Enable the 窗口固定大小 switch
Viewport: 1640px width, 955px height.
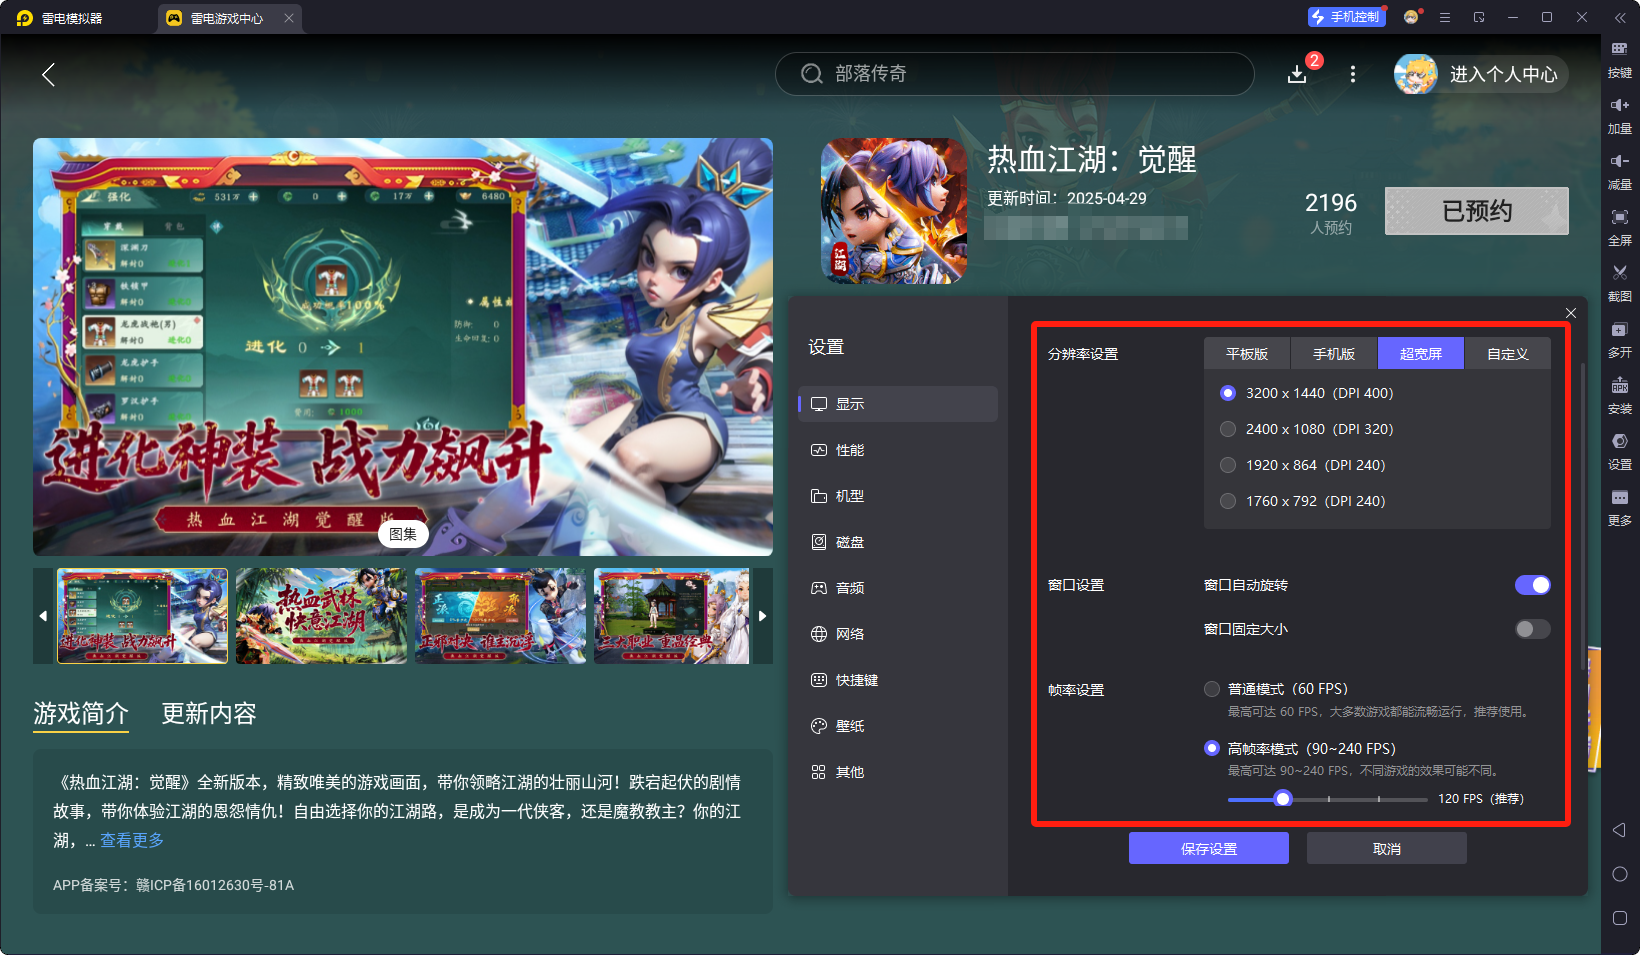pyautogui.click(x=1532, y=629)
